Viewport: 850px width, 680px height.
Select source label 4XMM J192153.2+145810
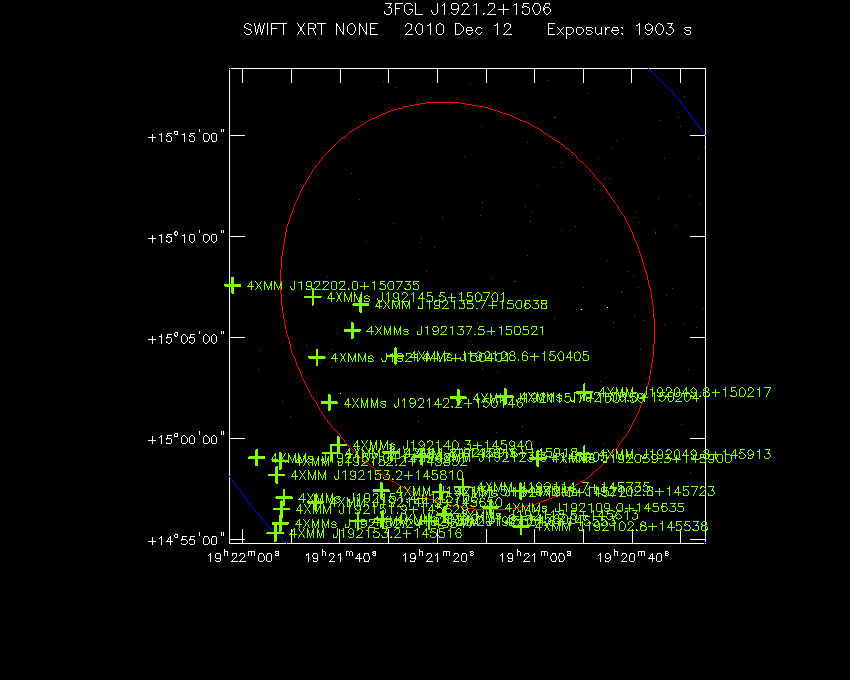(377, 476)
